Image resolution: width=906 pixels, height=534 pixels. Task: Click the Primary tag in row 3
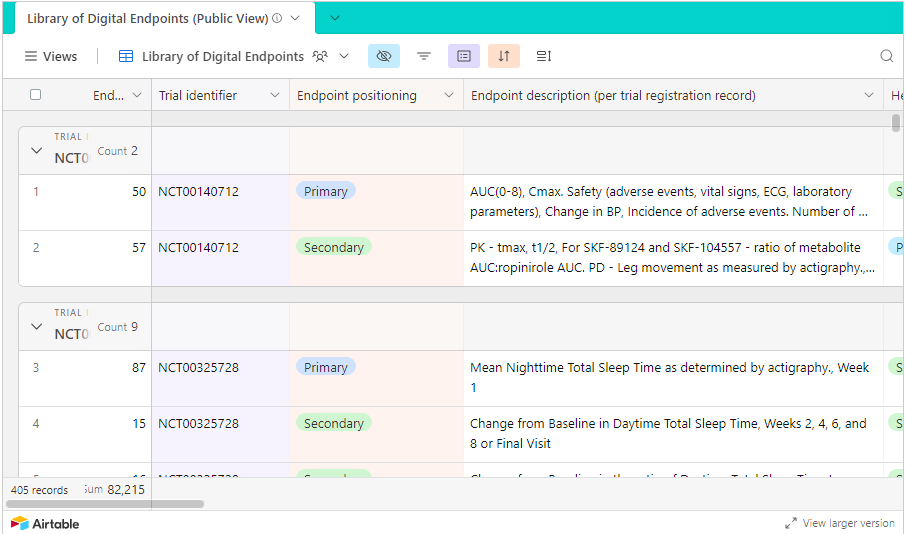tap(325, 367)
